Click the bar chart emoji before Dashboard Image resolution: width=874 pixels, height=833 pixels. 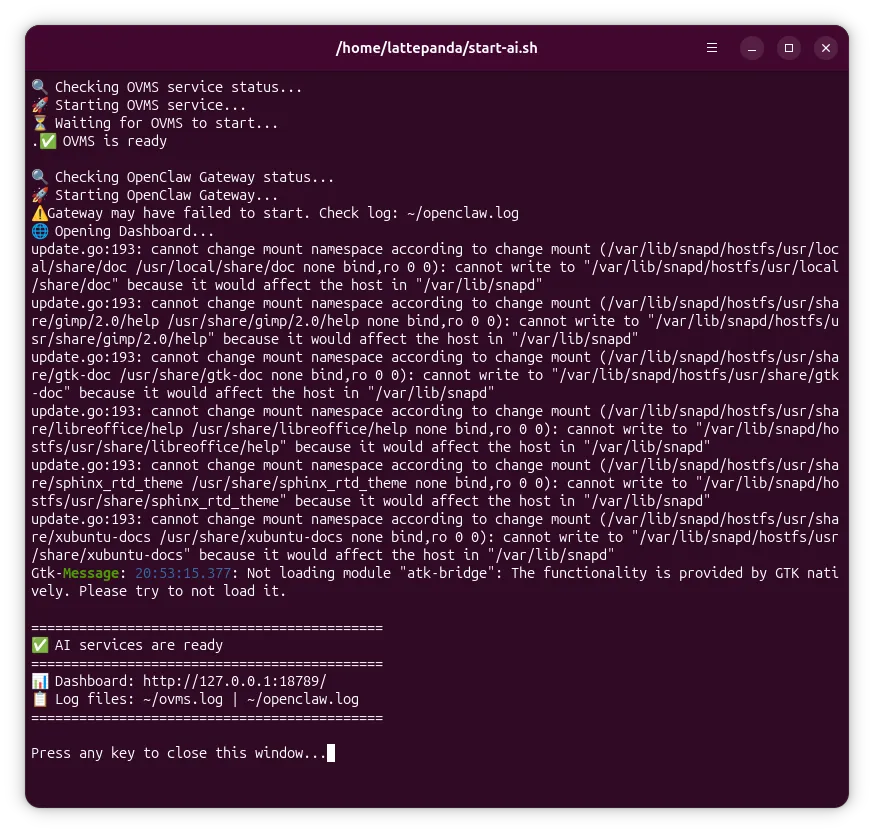(40, 681)
